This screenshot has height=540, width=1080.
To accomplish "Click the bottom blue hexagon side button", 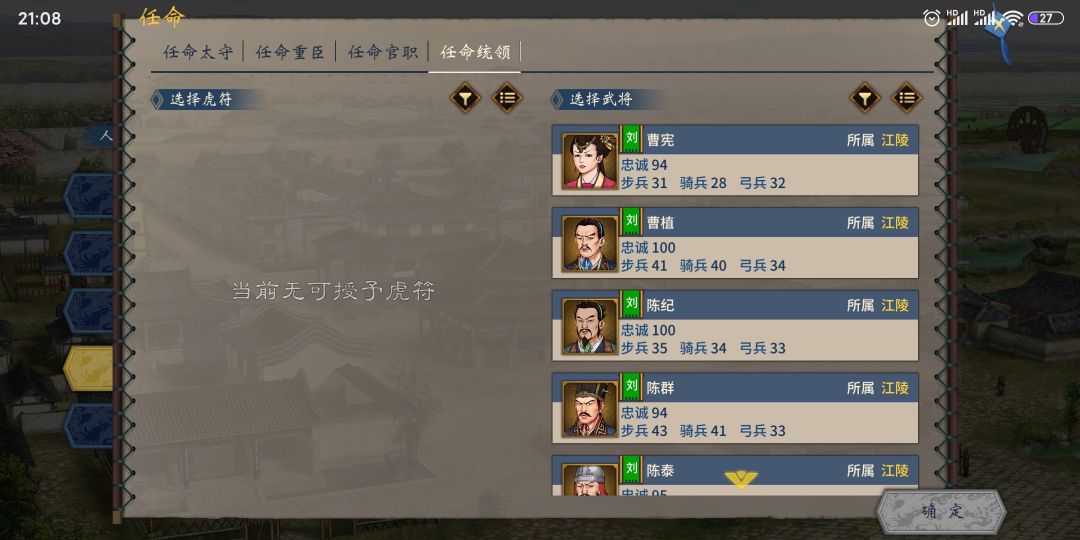I will pyautogui.click(x=90, y=426).
